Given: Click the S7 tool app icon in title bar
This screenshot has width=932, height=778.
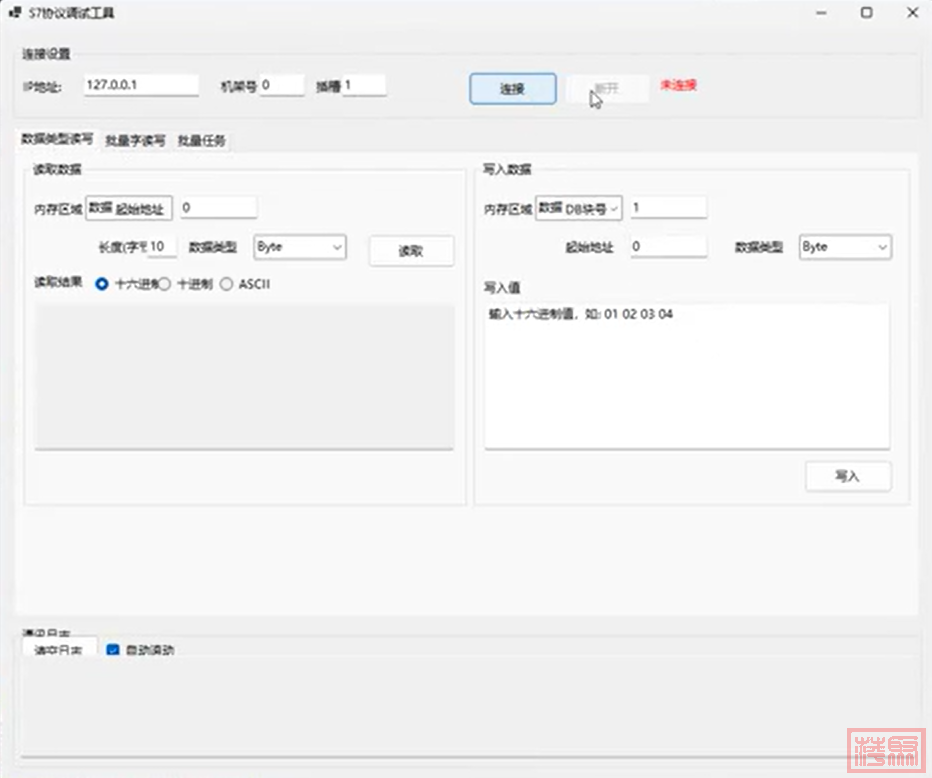Looking at the screenshot, I should pyautogui.click(x=15, y=13).
